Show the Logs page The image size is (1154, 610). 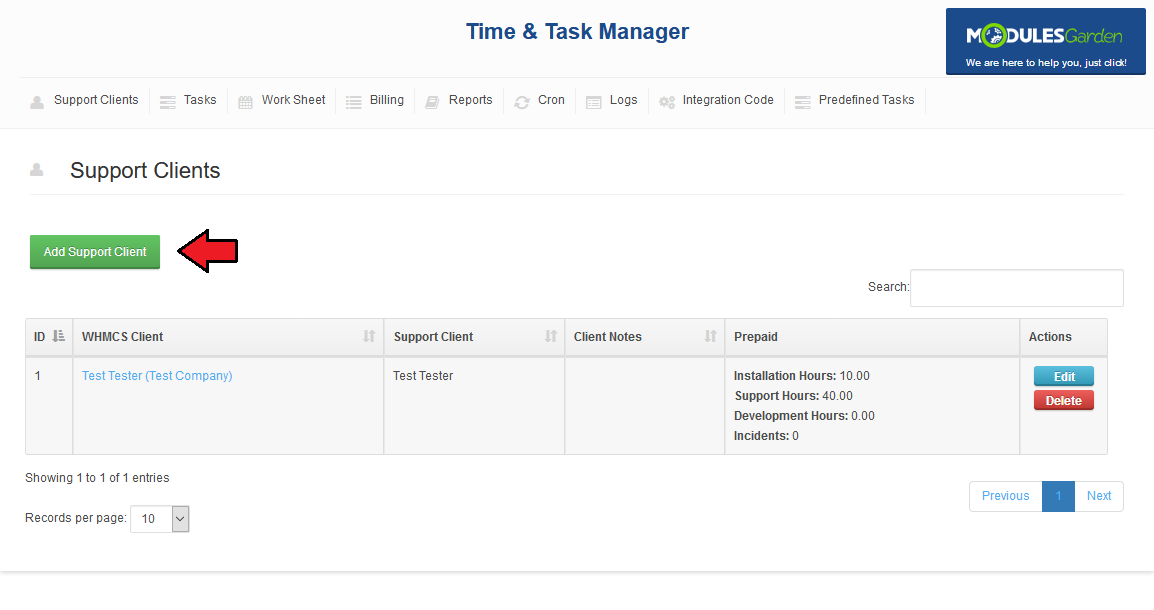point(623,100)
